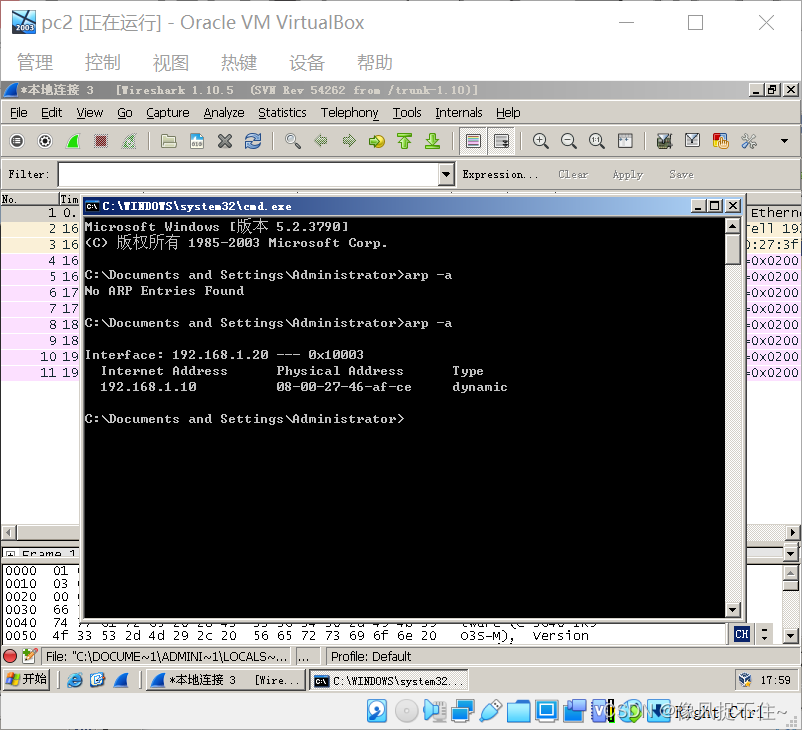Open the capture options icon
The width and height of the screenshot is (802, 730).
coord(45,141)
